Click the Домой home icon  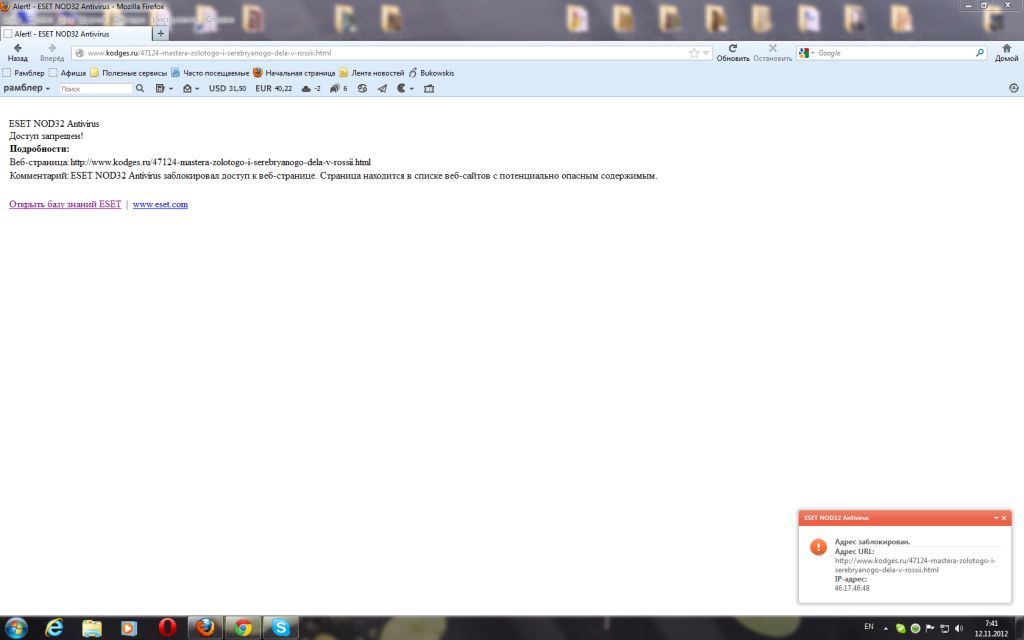[x=1006, y=49]
